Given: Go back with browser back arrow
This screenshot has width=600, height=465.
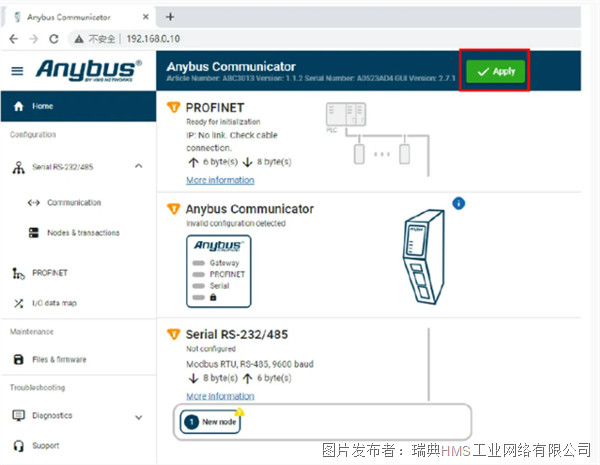Looking at the screenshot, I should [14, 39].
